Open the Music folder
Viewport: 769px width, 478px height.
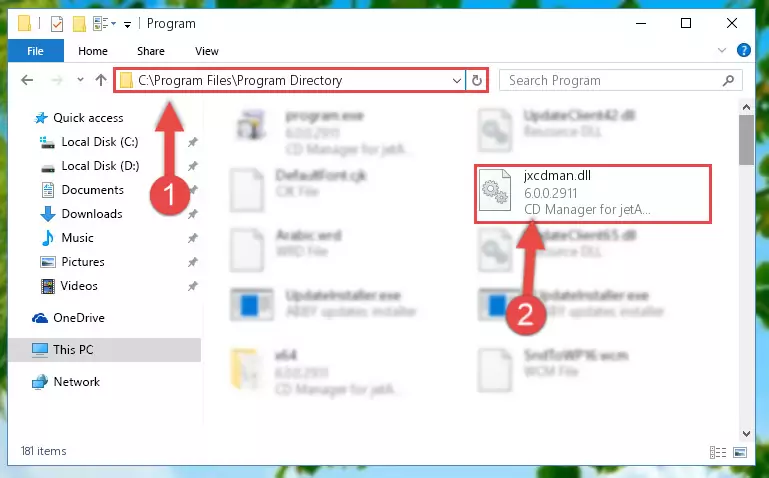coord(77,238)
